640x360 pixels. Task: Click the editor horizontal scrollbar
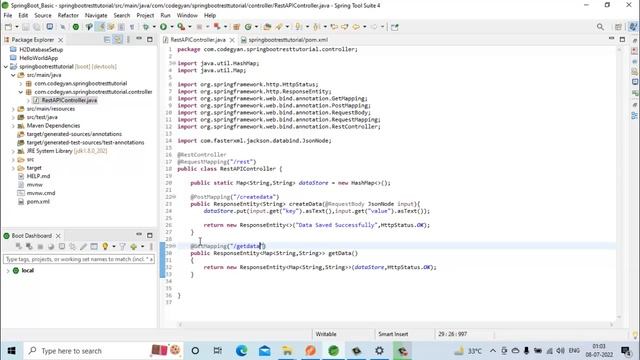396,324
